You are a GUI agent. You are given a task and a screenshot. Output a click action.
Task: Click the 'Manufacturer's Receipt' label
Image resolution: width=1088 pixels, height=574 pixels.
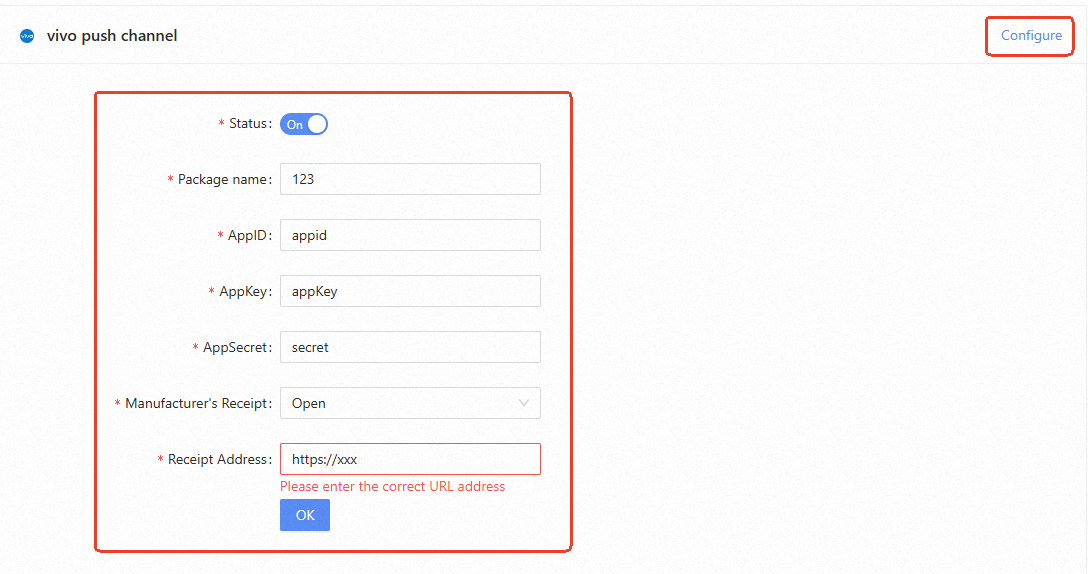tap(198, 403)
